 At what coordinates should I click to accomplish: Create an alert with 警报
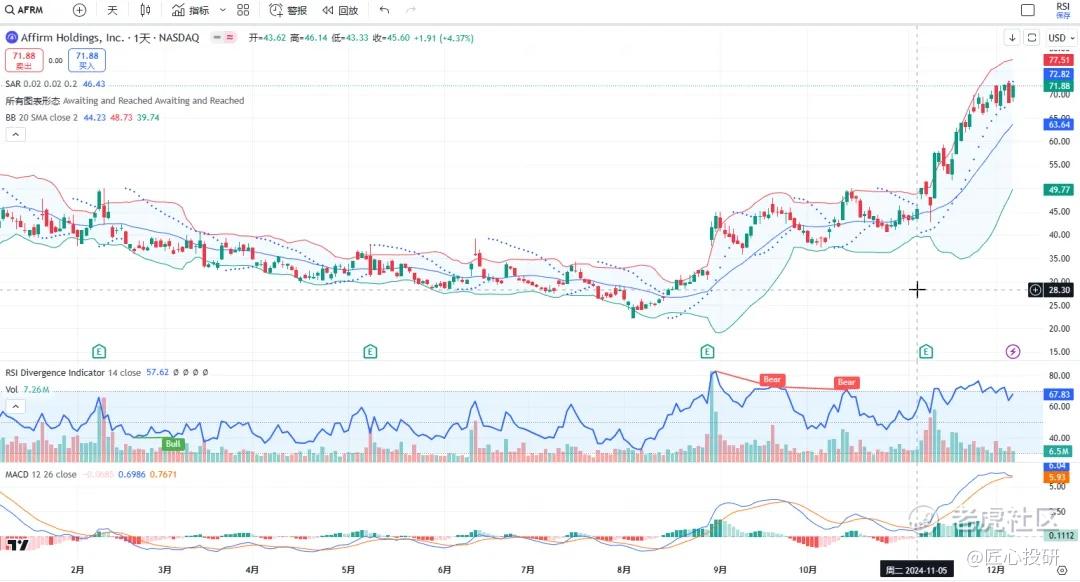pos(289,10)
